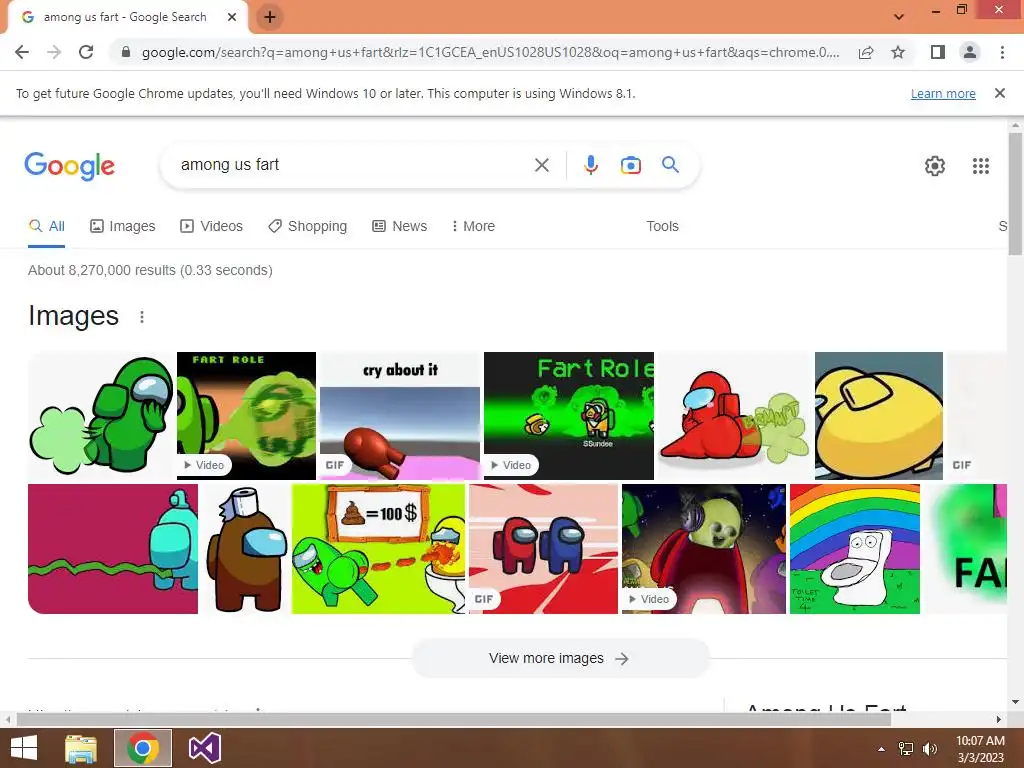This screenshot has height=768, width=1024.
Task: Click the scroll down arrow
Action: pos(1016,702)
